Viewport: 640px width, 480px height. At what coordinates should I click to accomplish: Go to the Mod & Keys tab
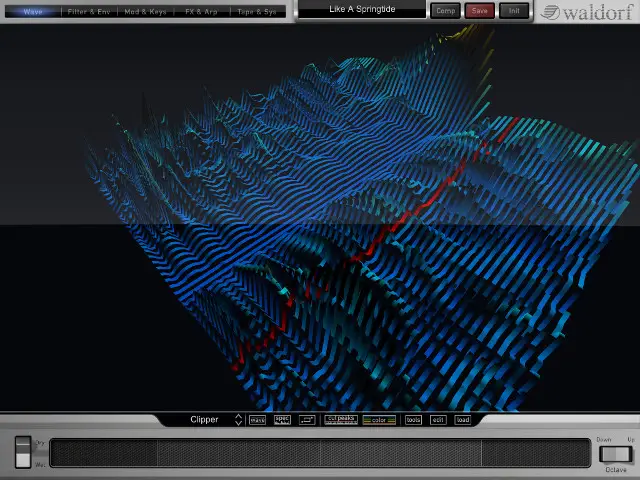pyautogui.click(x=144, y=12)
